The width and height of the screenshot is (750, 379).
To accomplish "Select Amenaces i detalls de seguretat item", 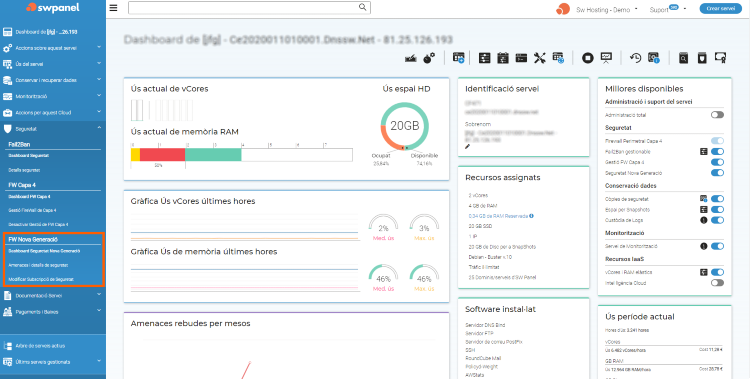I will (38, 265).
